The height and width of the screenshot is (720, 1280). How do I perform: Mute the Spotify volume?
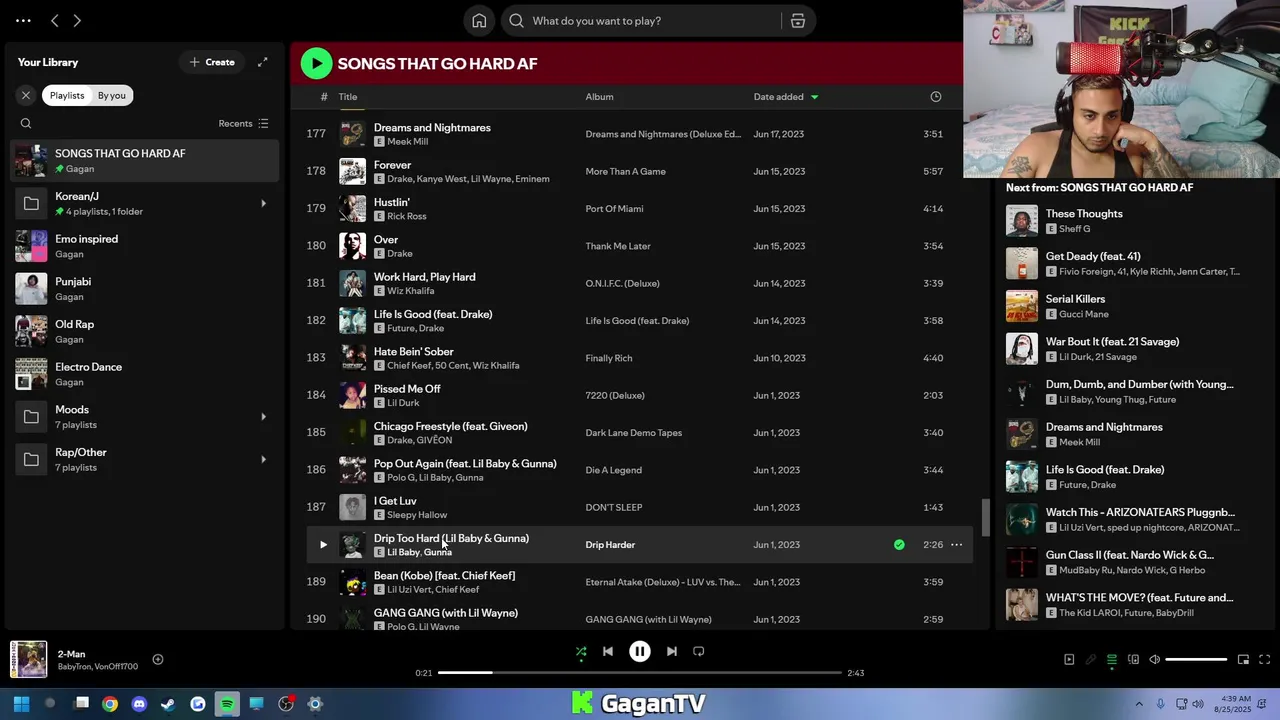[1154, 659]
